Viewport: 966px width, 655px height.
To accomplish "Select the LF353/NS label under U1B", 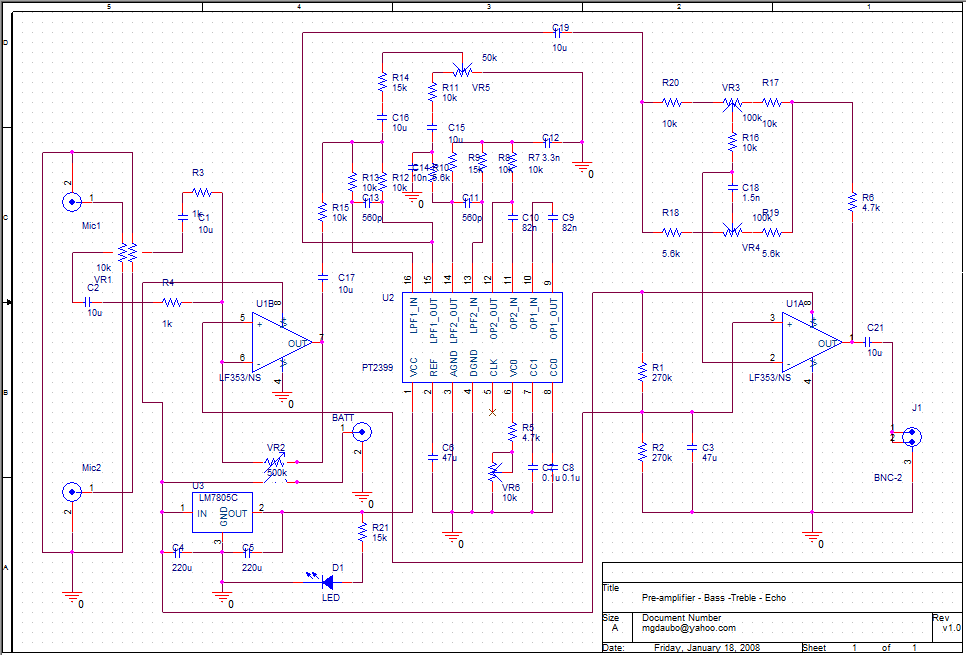I will [240, 377].
